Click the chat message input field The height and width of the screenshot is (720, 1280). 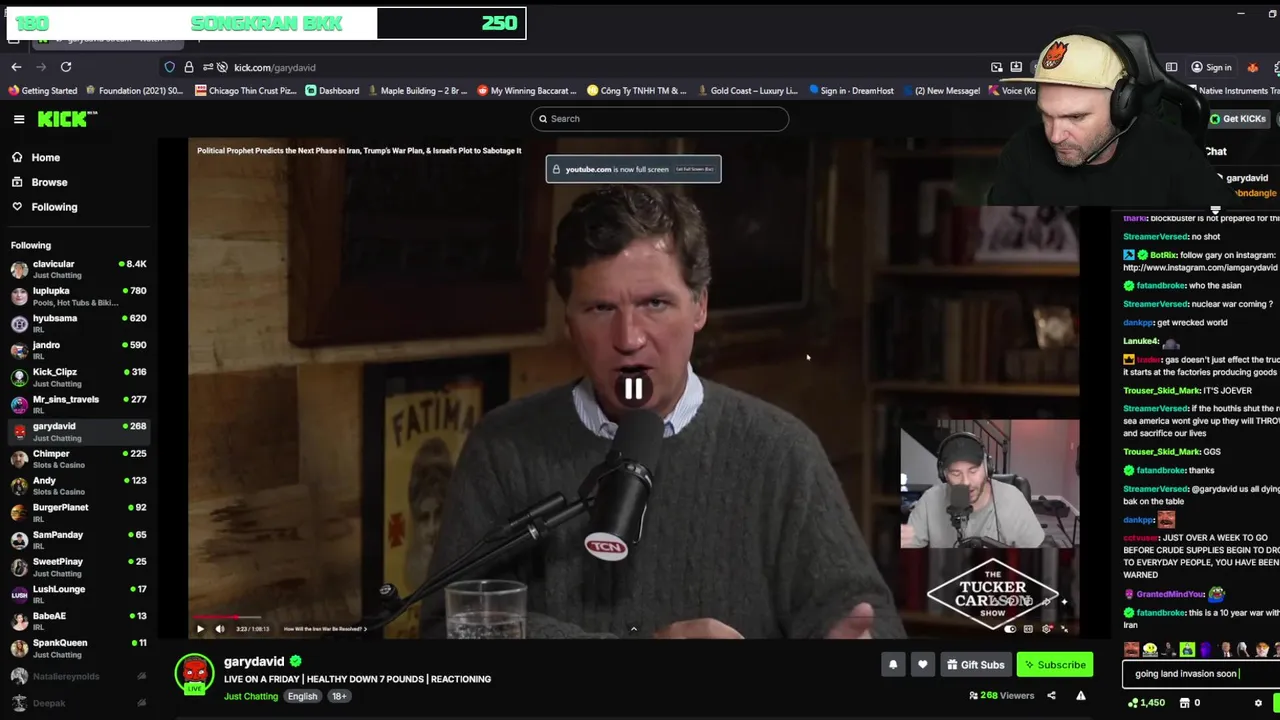[1200, 674]
